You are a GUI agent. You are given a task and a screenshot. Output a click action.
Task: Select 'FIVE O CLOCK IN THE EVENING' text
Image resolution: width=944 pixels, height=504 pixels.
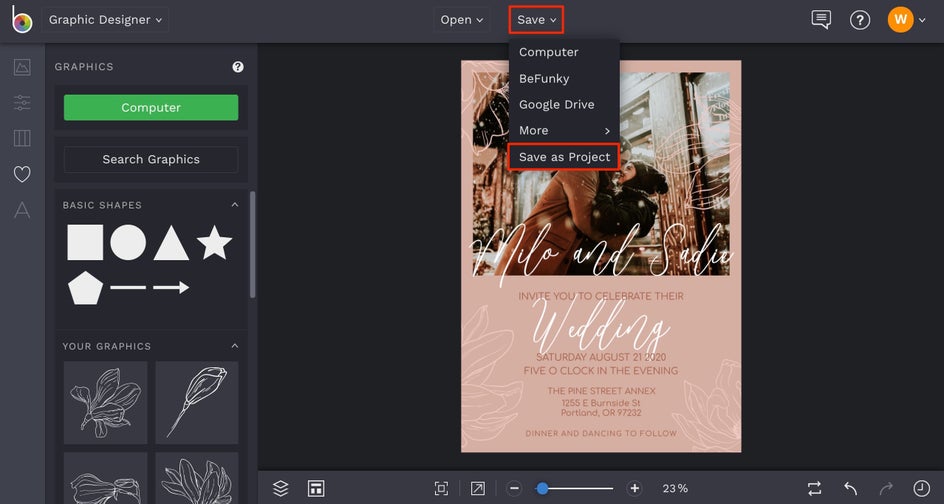[x=601, y=371]
